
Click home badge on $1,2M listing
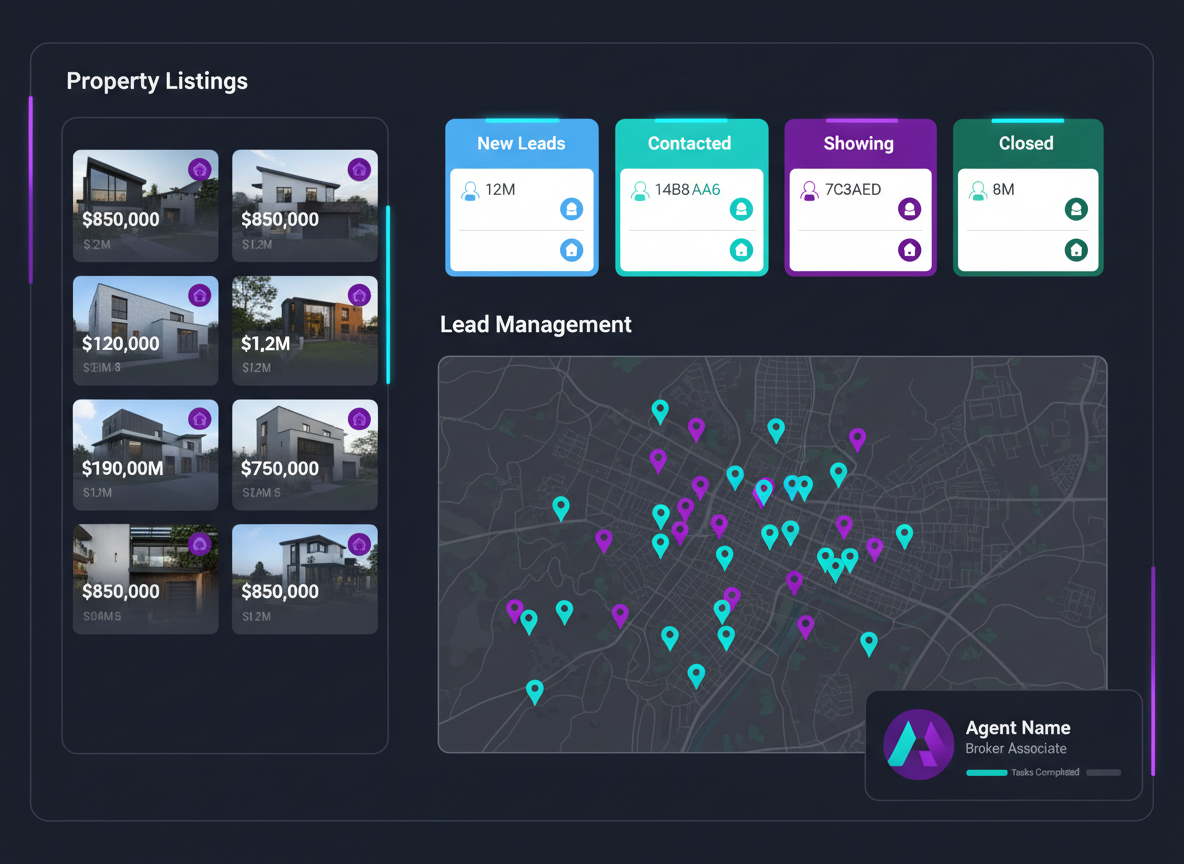tap(359, 295)
